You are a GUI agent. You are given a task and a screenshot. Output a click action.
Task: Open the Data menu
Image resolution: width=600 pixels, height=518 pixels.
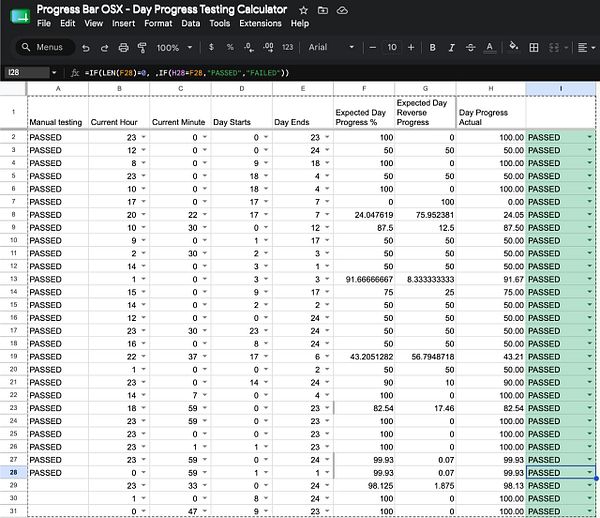[x=191, y=23]
